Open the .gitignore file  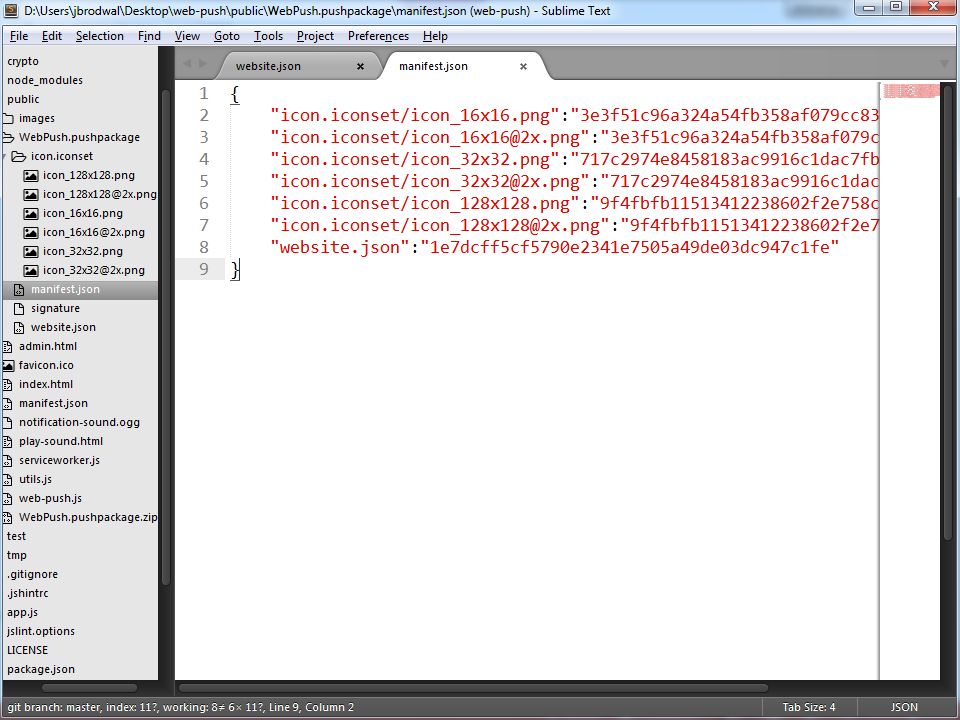(x=32, y=574)
